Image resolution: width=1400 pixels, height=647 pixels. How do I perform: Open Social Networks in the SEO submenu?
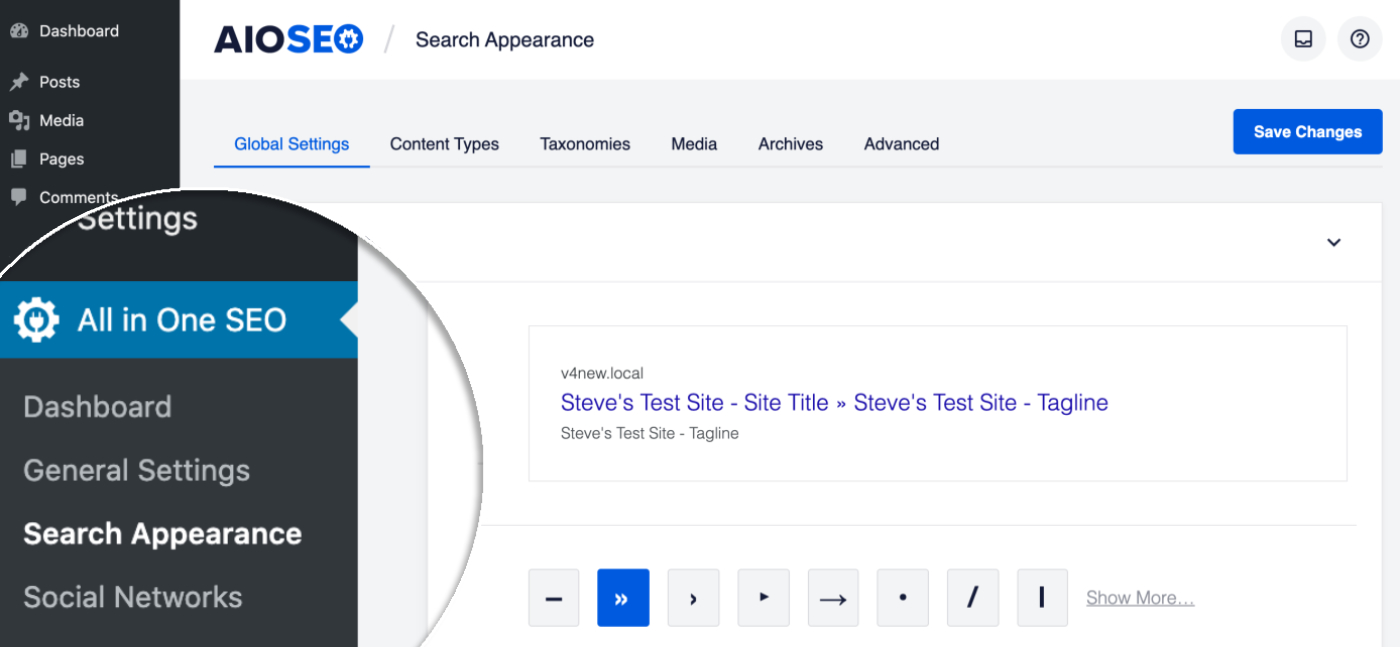(133, 597)
